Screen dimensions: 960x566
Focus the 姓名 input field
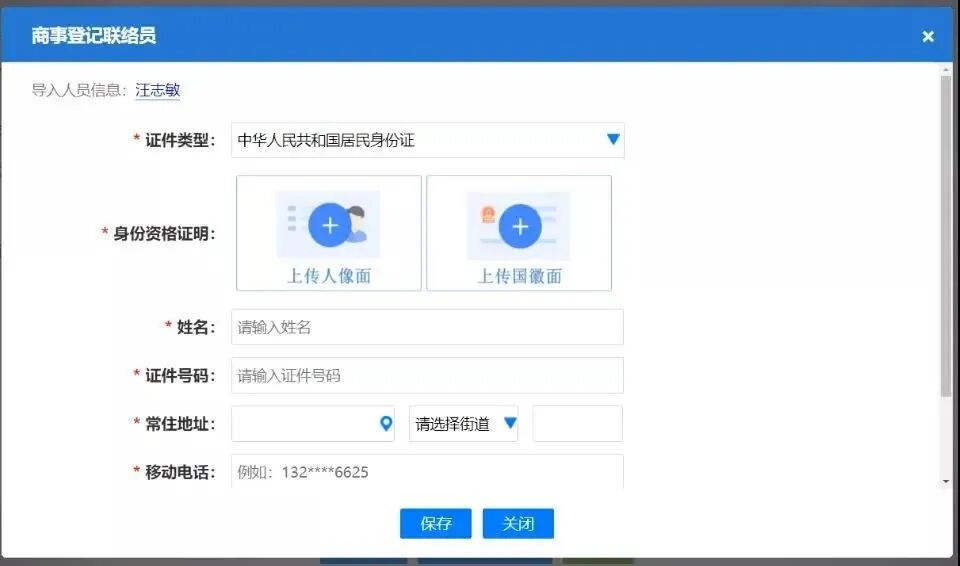[x=427, y=327]
